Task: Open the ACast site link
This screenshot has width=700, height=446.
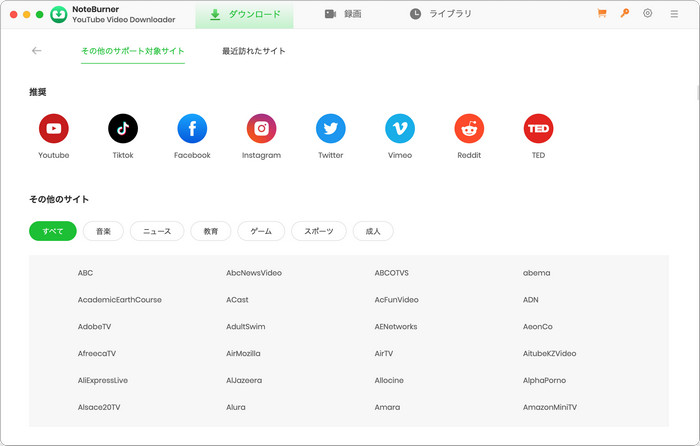Action: click(x=237, y=300)
